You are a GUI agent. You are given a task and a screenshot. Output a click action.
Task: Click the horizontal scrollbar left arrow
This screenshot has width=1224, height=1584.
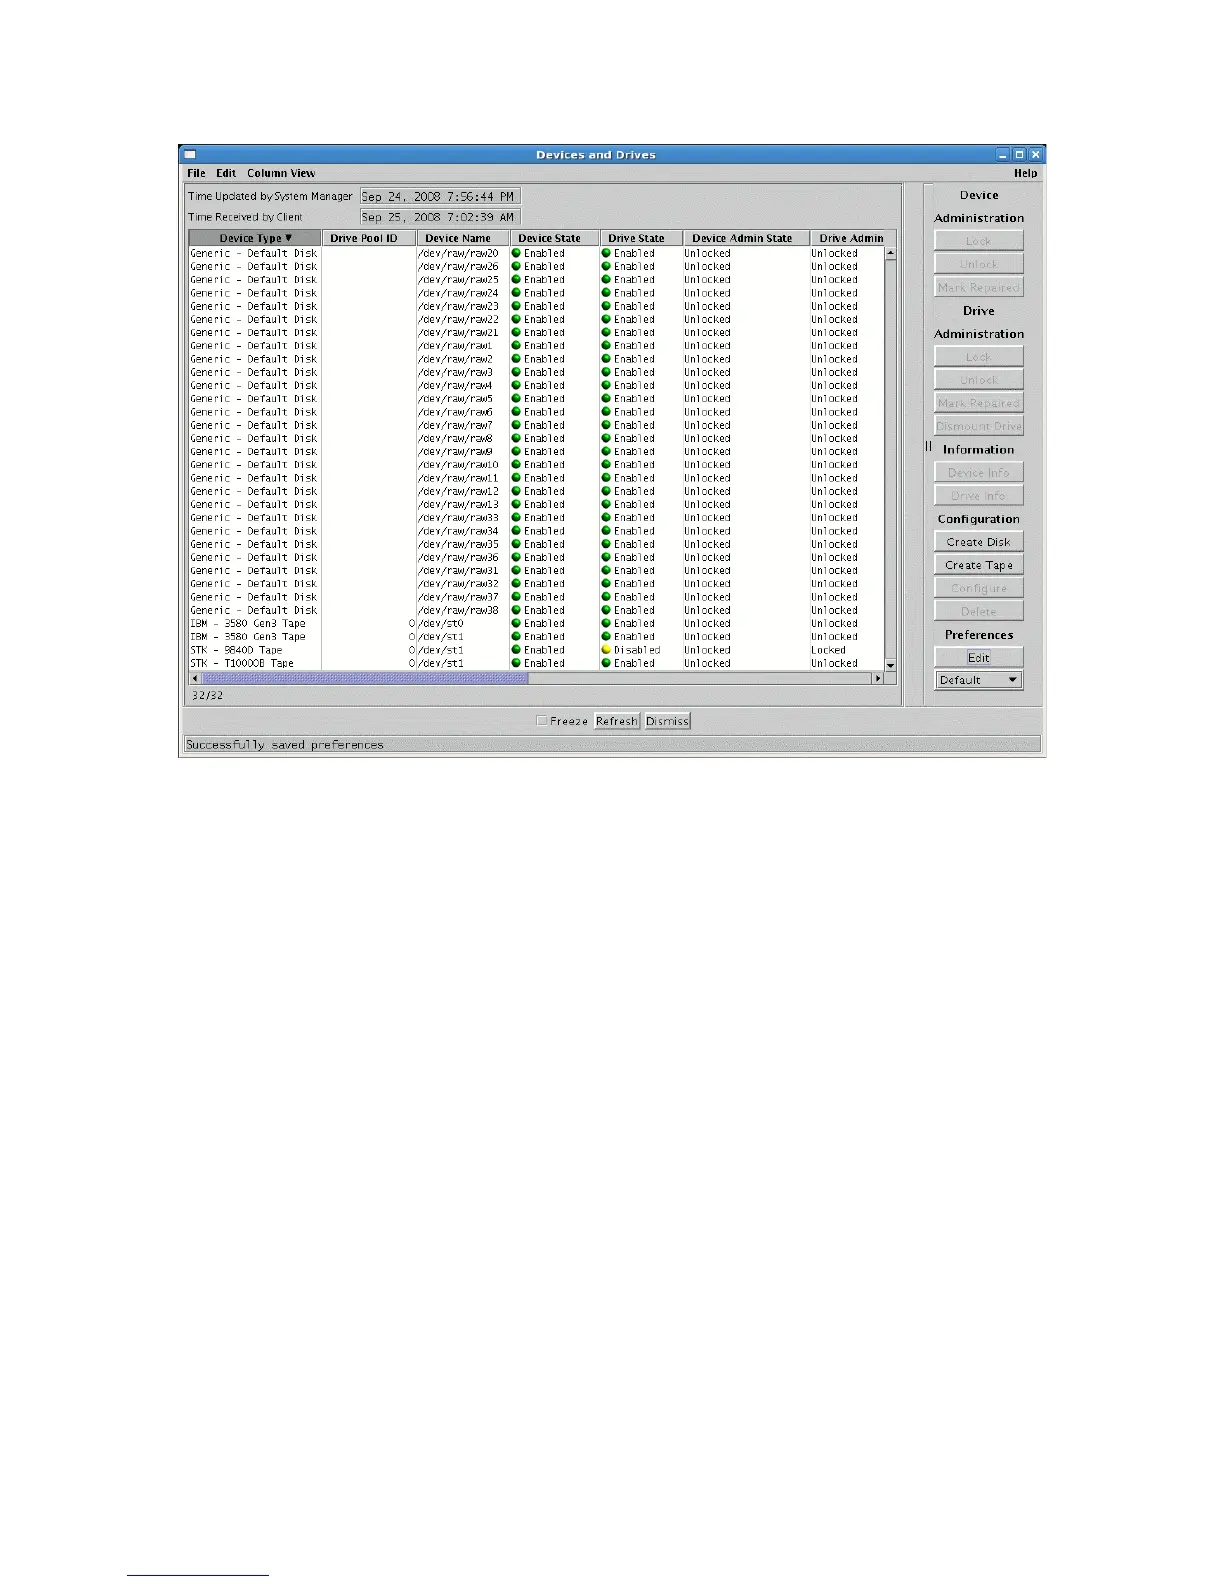pyautogui.click(x=195, y=678)
